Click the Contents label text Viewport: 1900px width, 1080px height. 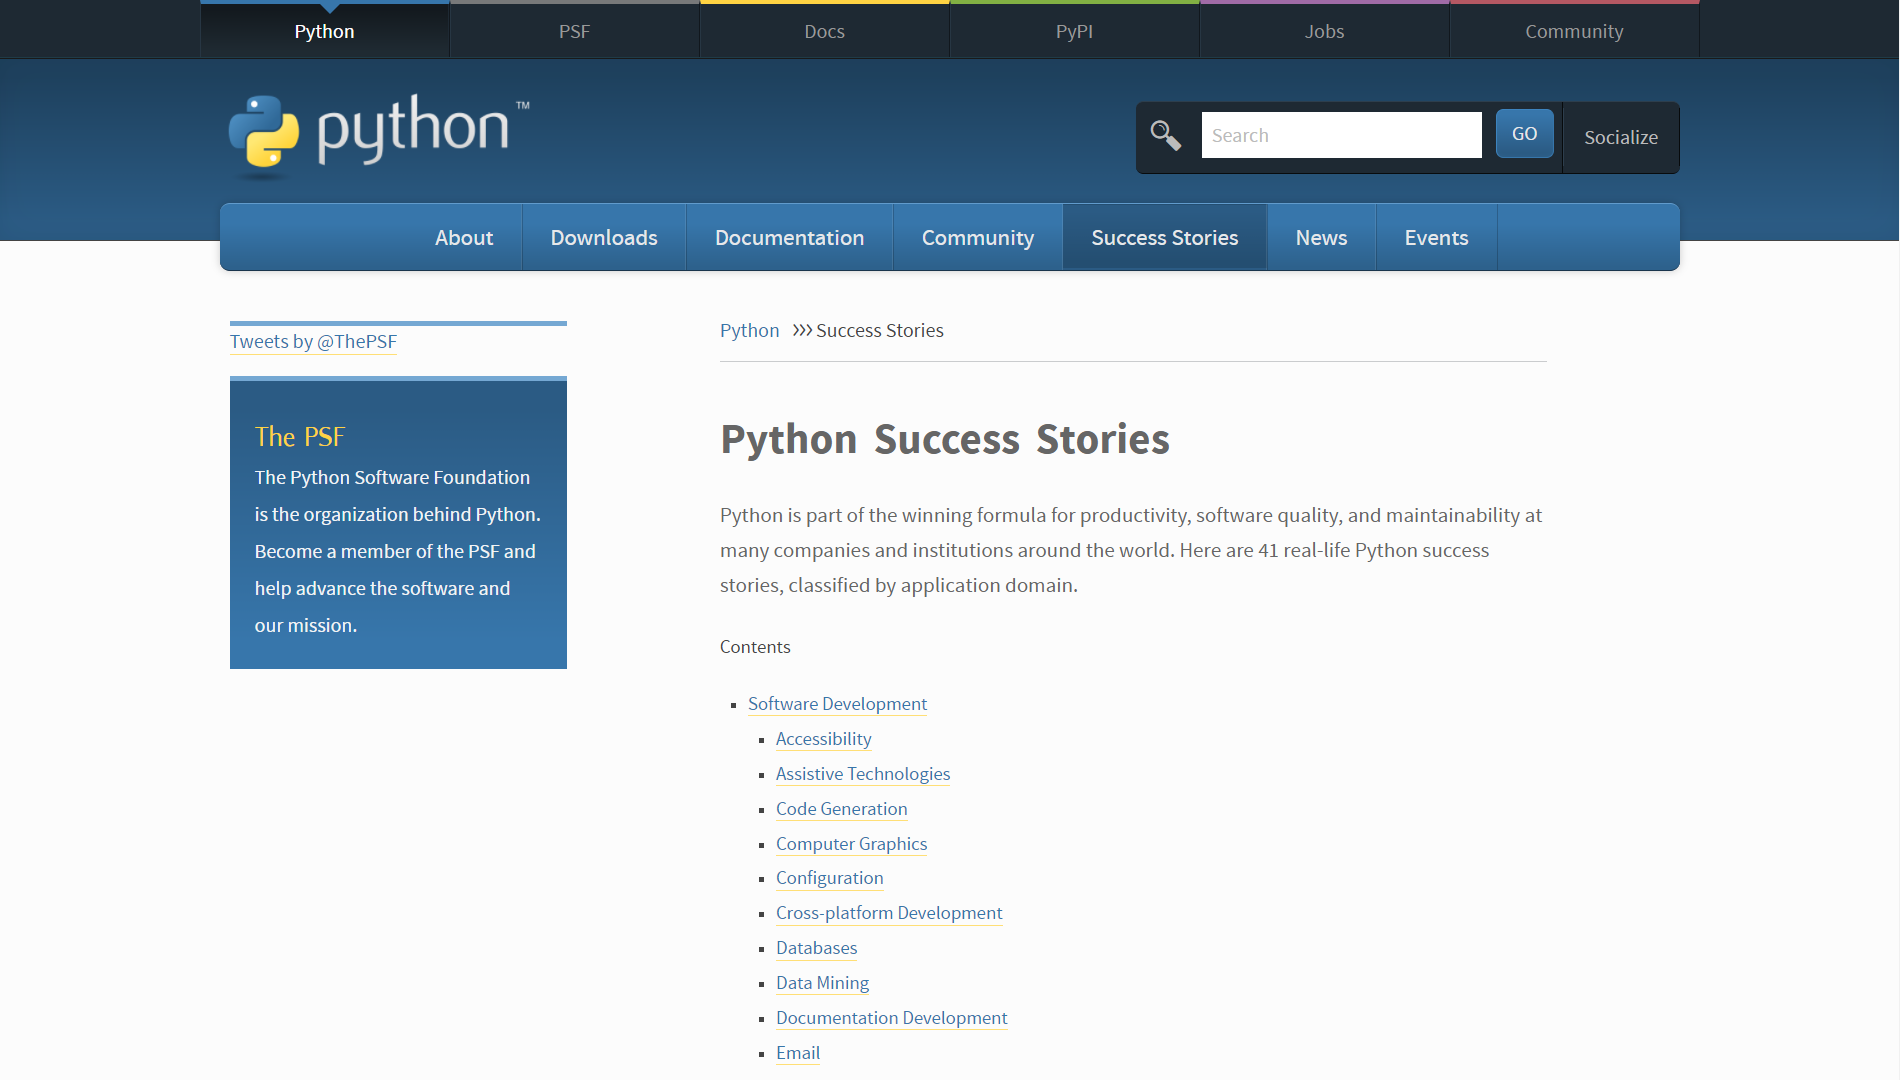[755, 647]
